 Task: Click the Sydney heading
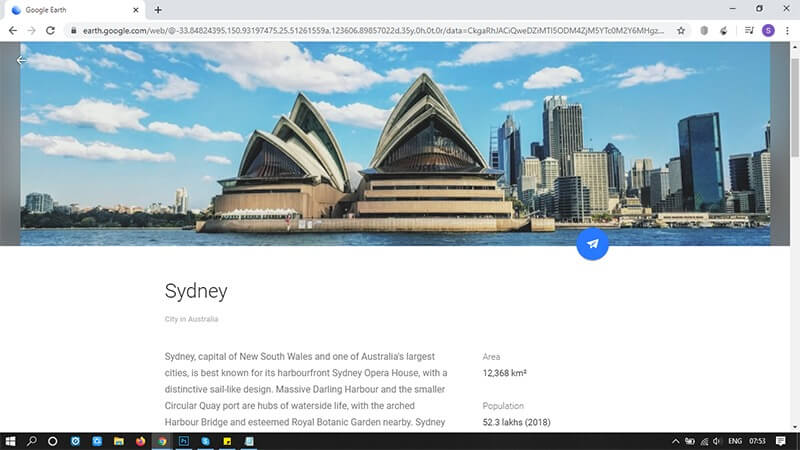(196, 291)
